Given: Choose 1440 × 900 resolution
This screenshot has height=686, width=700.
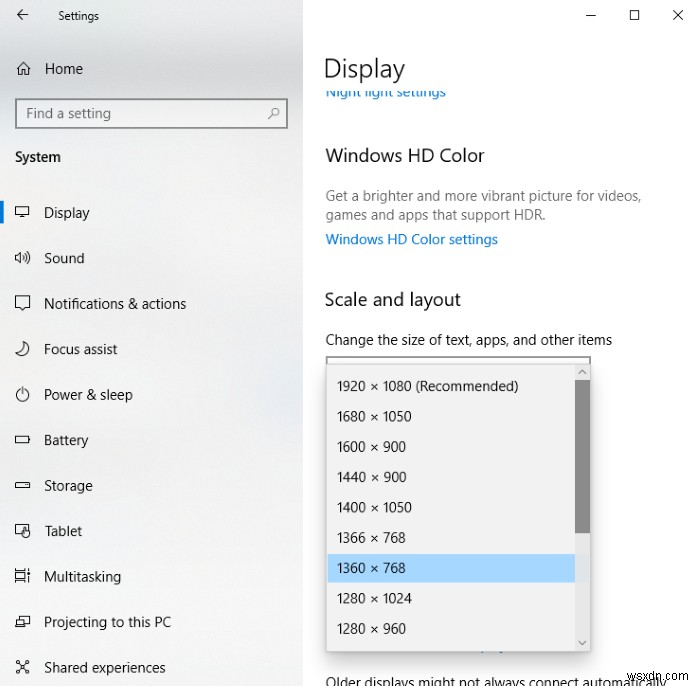Looking at the screenshot, I should coord(451,477).
